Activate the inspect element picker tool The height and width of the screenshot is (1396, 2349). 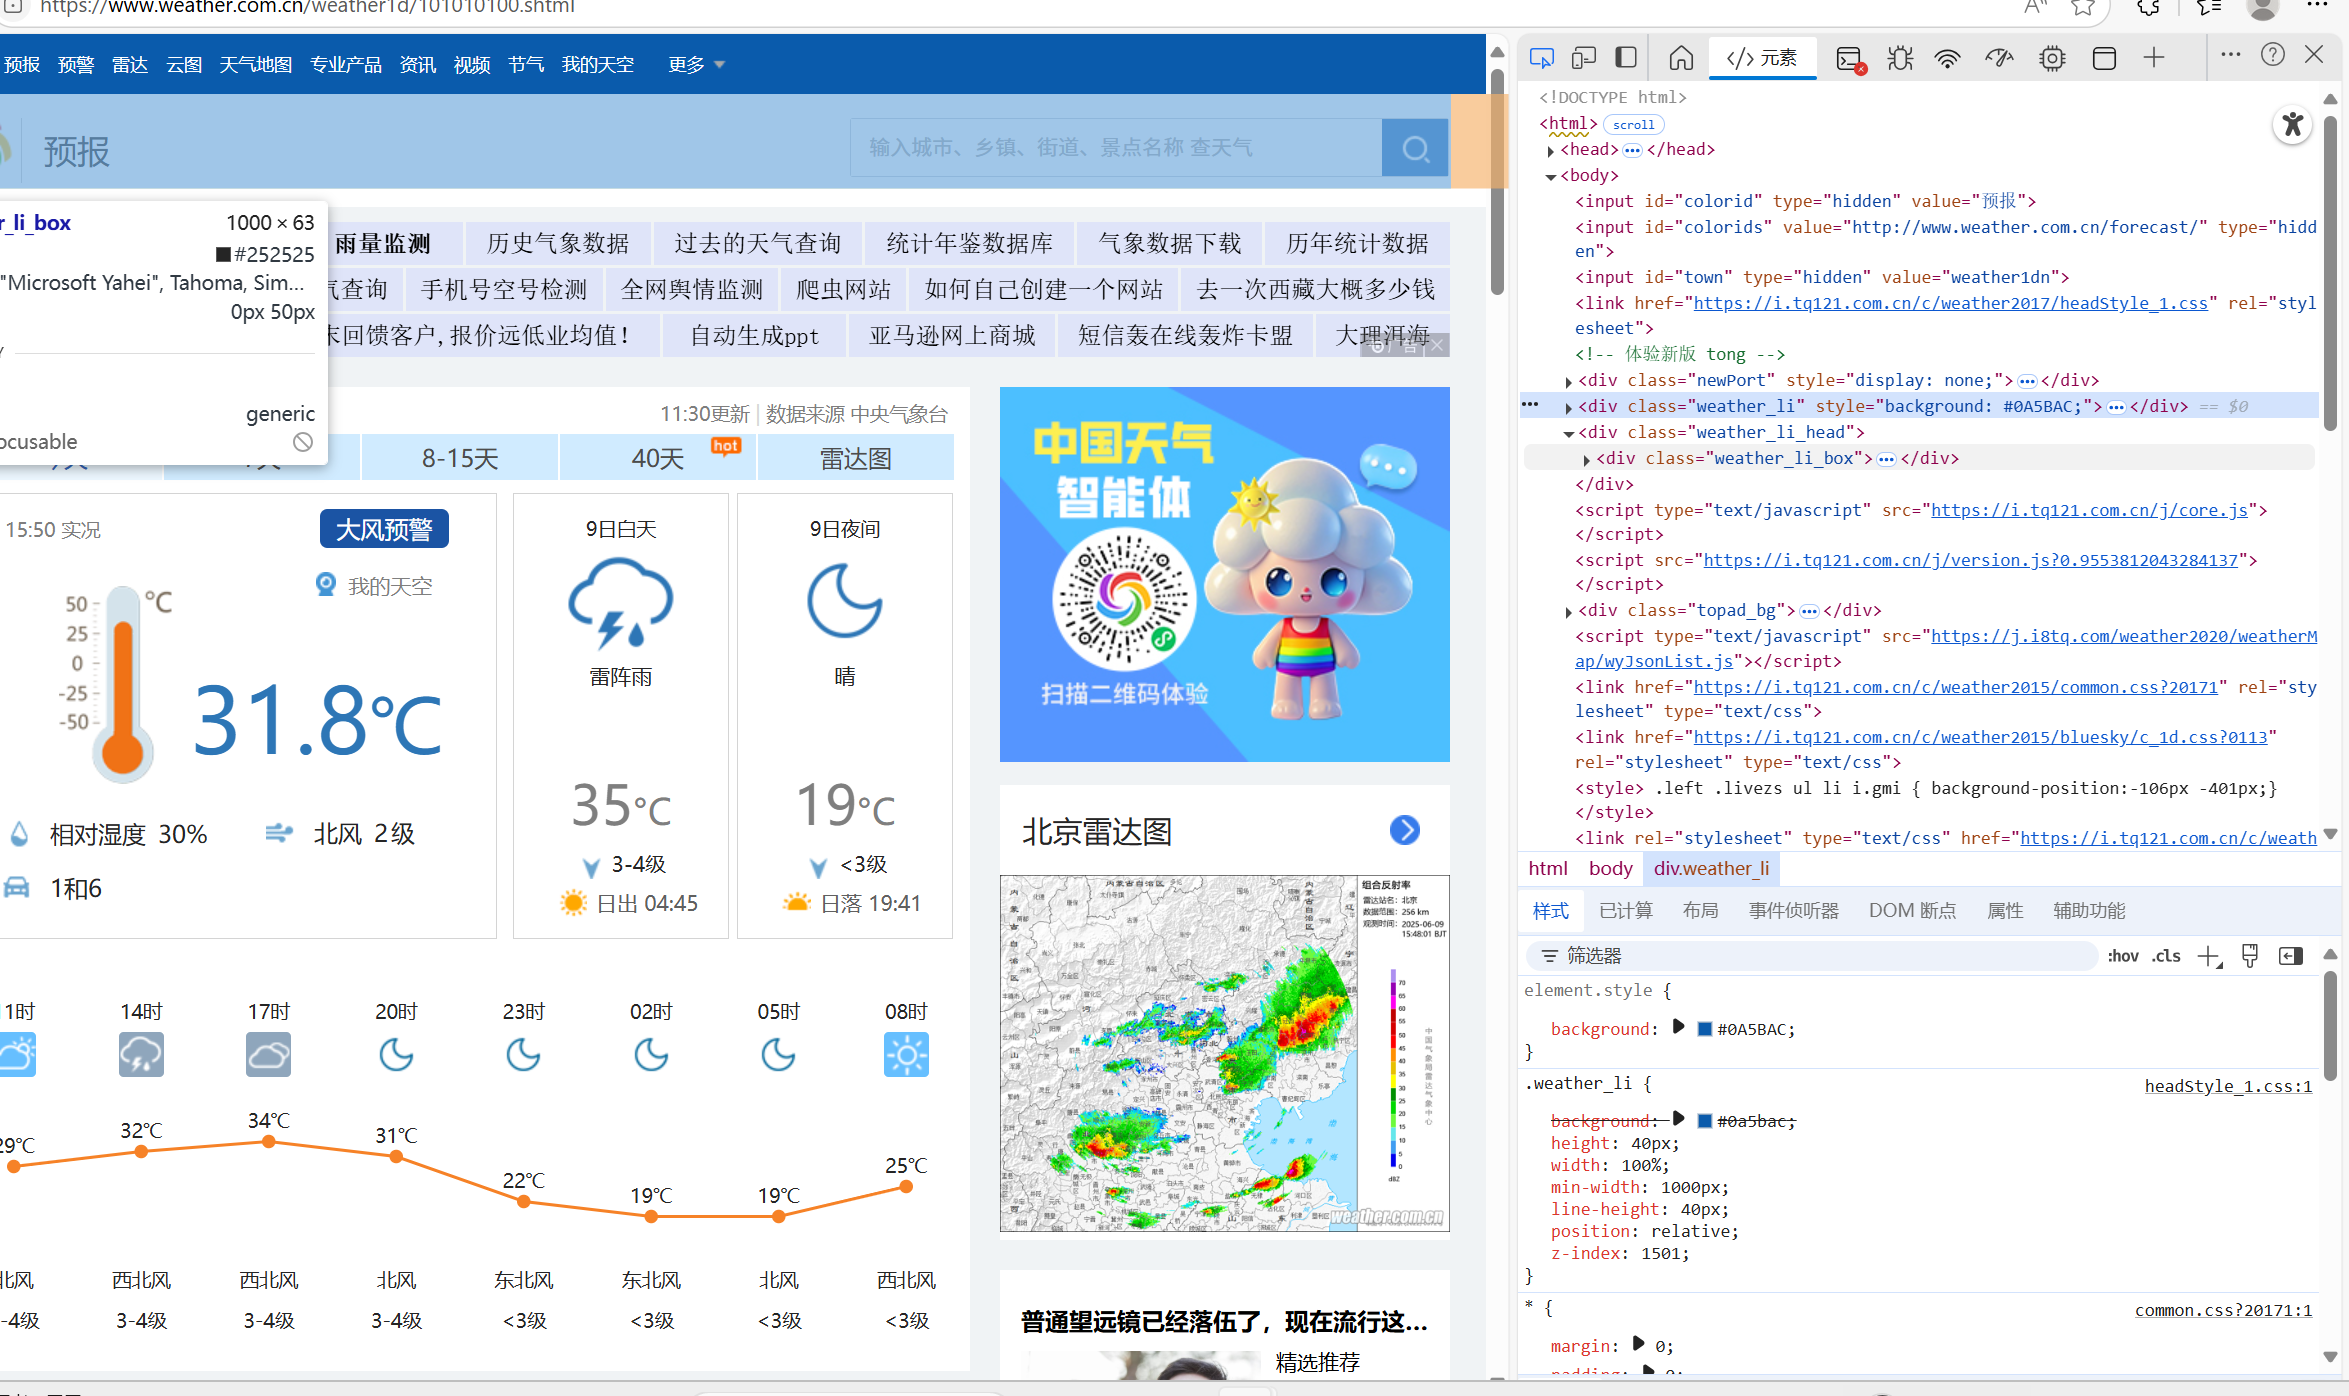[1541, 58]
